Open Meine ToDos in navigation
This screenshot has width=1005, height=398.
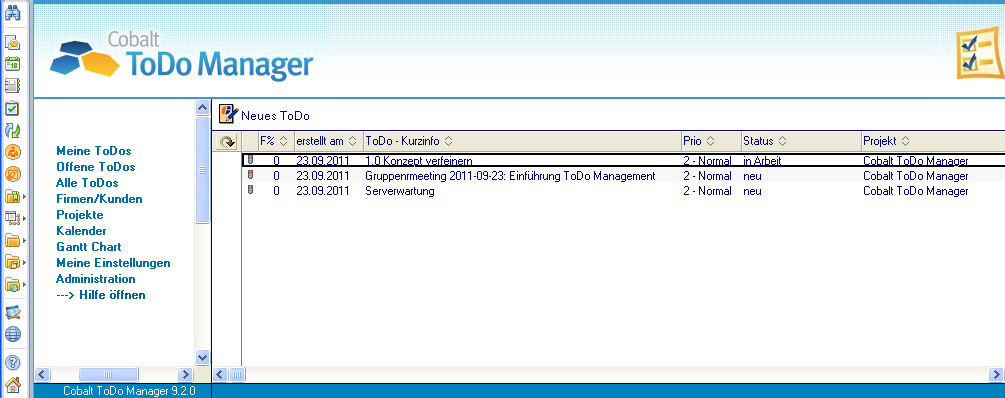pos(94,151)
